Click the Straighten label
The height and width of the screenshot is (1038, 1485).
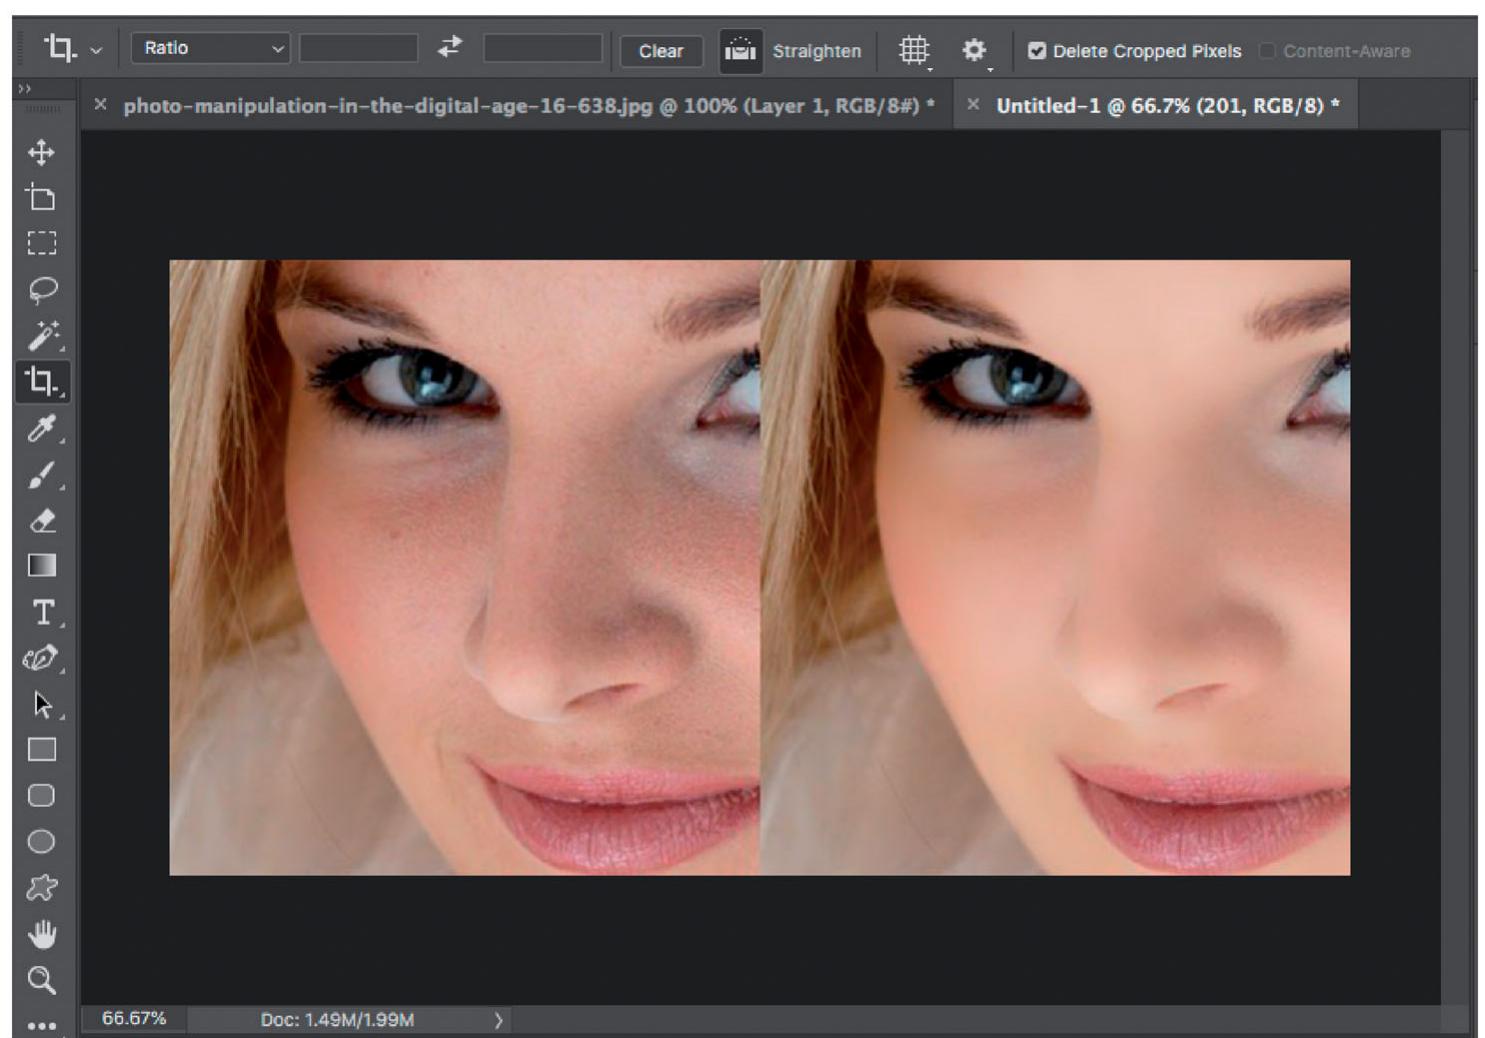817,51
